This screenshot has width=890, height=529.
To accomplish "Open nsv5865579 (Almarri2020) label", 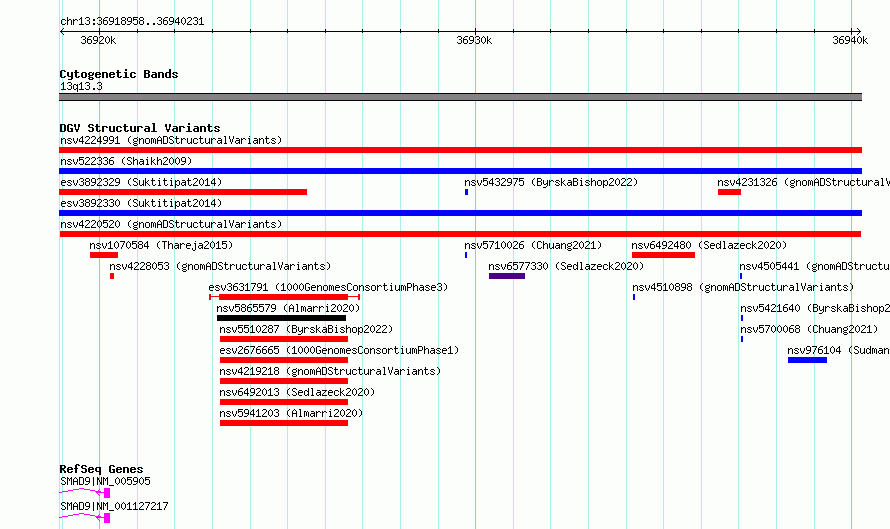I will pyautogui.click(x=288, y=308).
